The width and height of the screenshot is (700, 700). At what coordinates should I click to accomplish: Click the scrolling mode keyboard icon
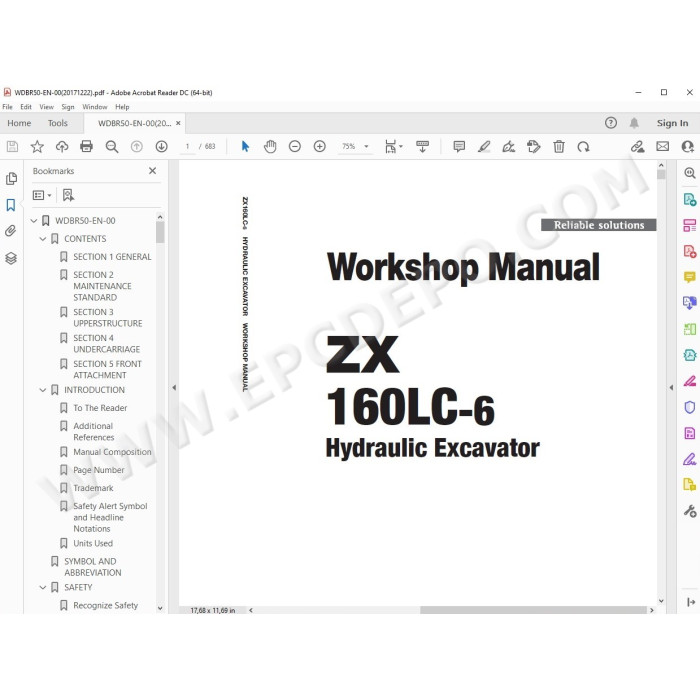point(422,146)
